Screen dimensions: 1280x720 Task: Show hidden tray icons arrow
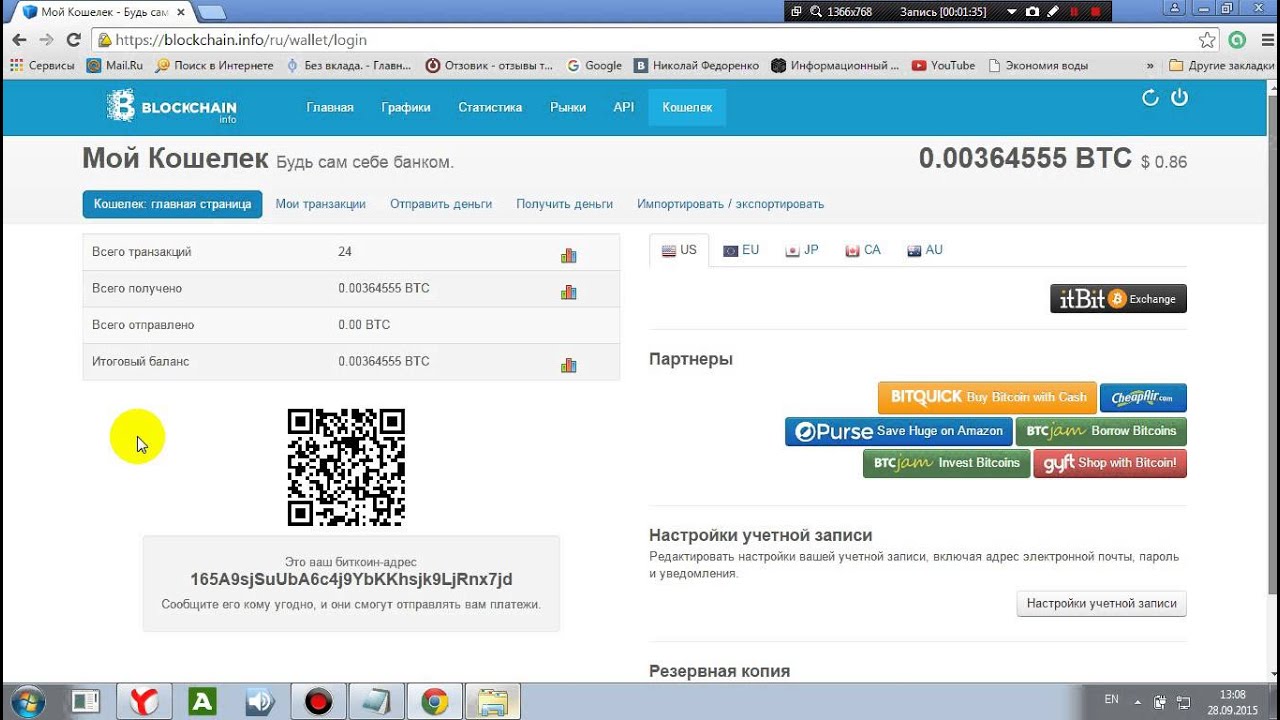pos(1139,701)
